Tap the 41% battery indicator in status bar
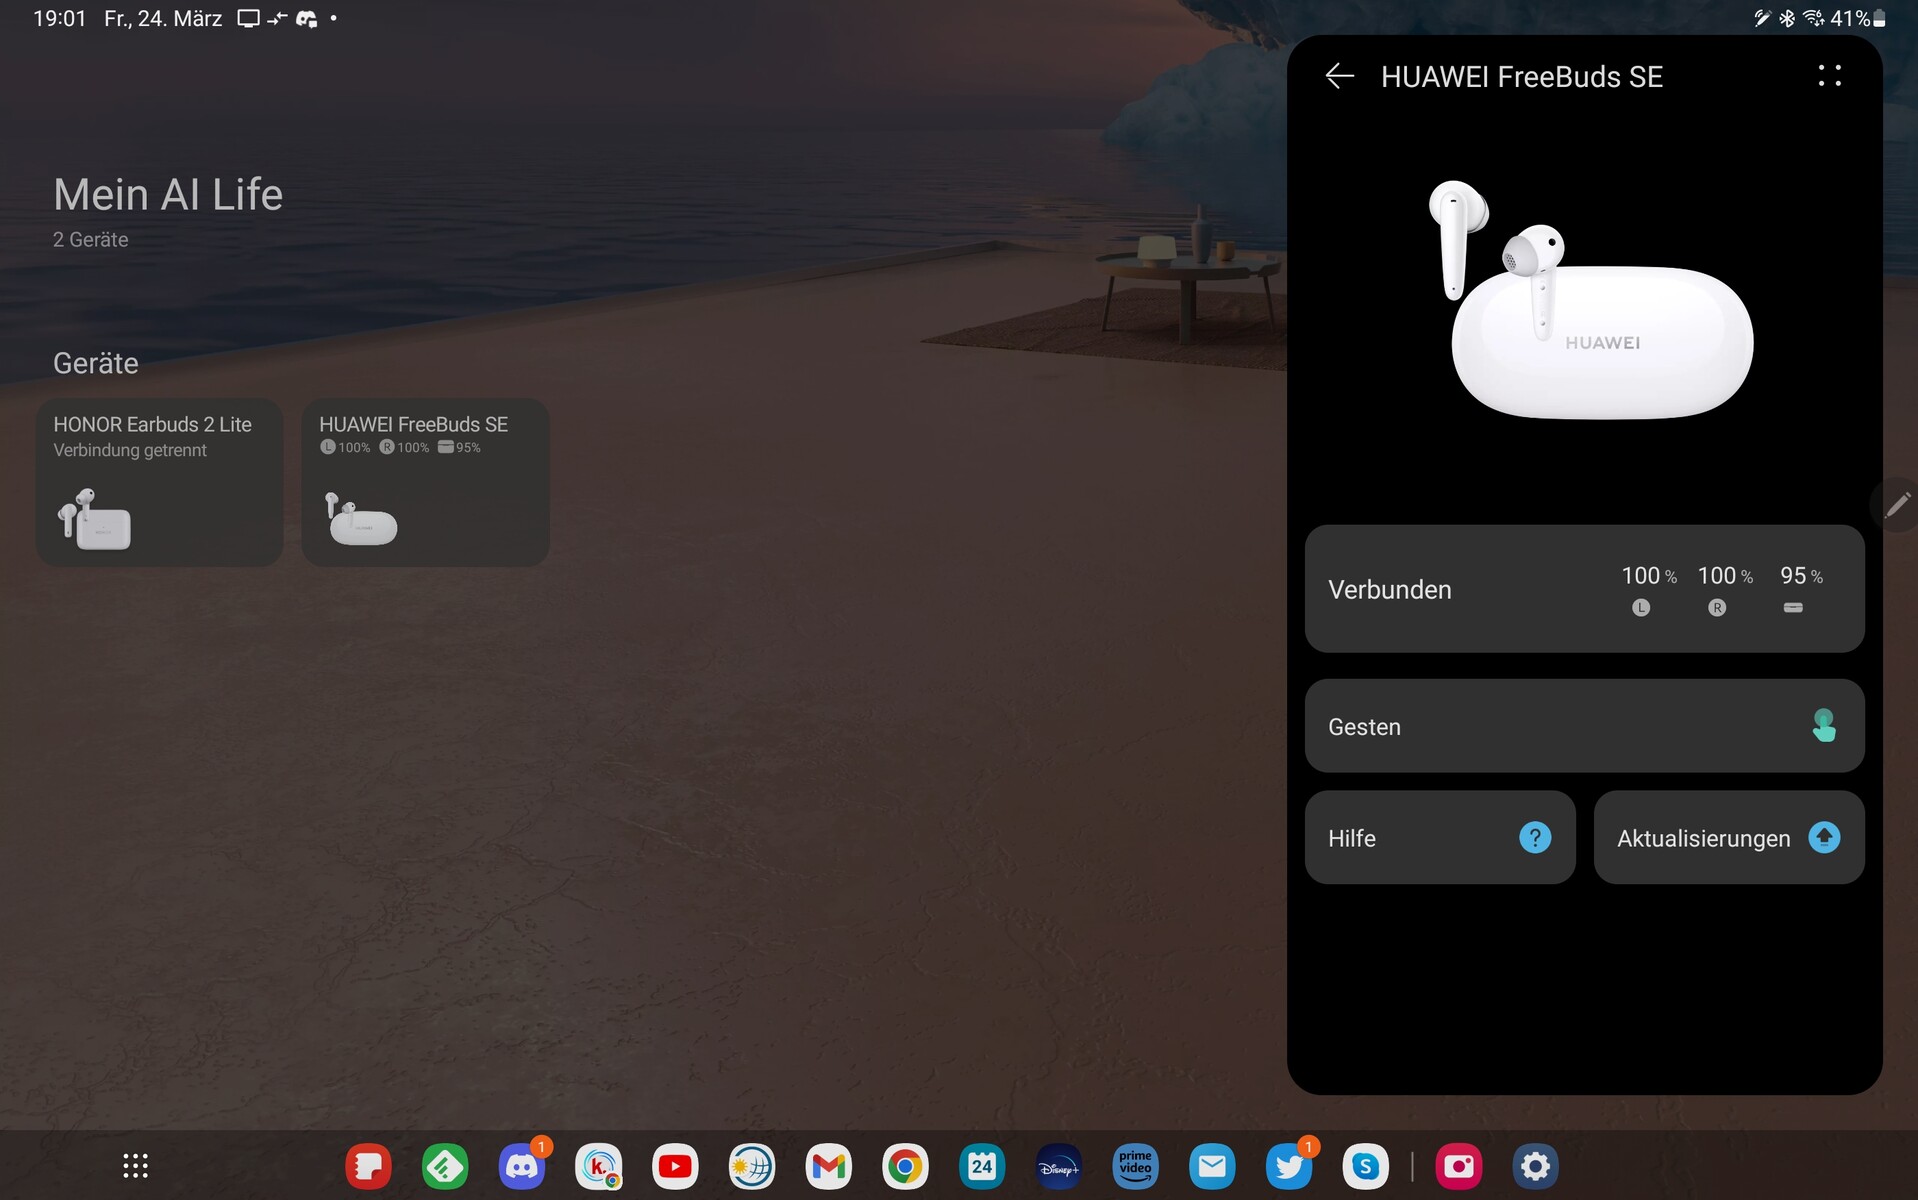 (1858, 18)
